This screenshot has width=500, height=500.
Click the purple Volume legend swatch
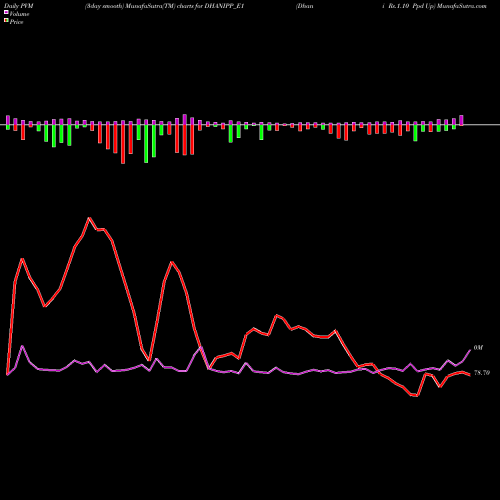6,13
